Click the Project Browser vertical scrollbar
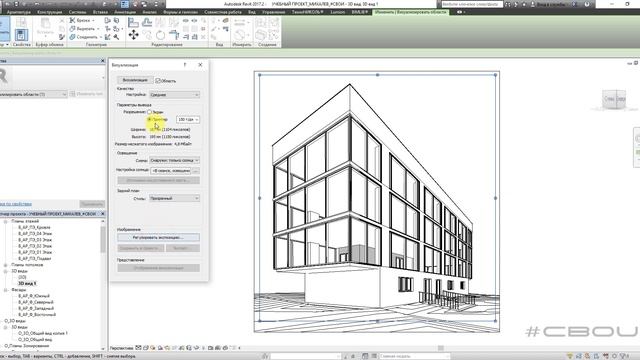Screen dimensions: 640x360 [103, 239]
